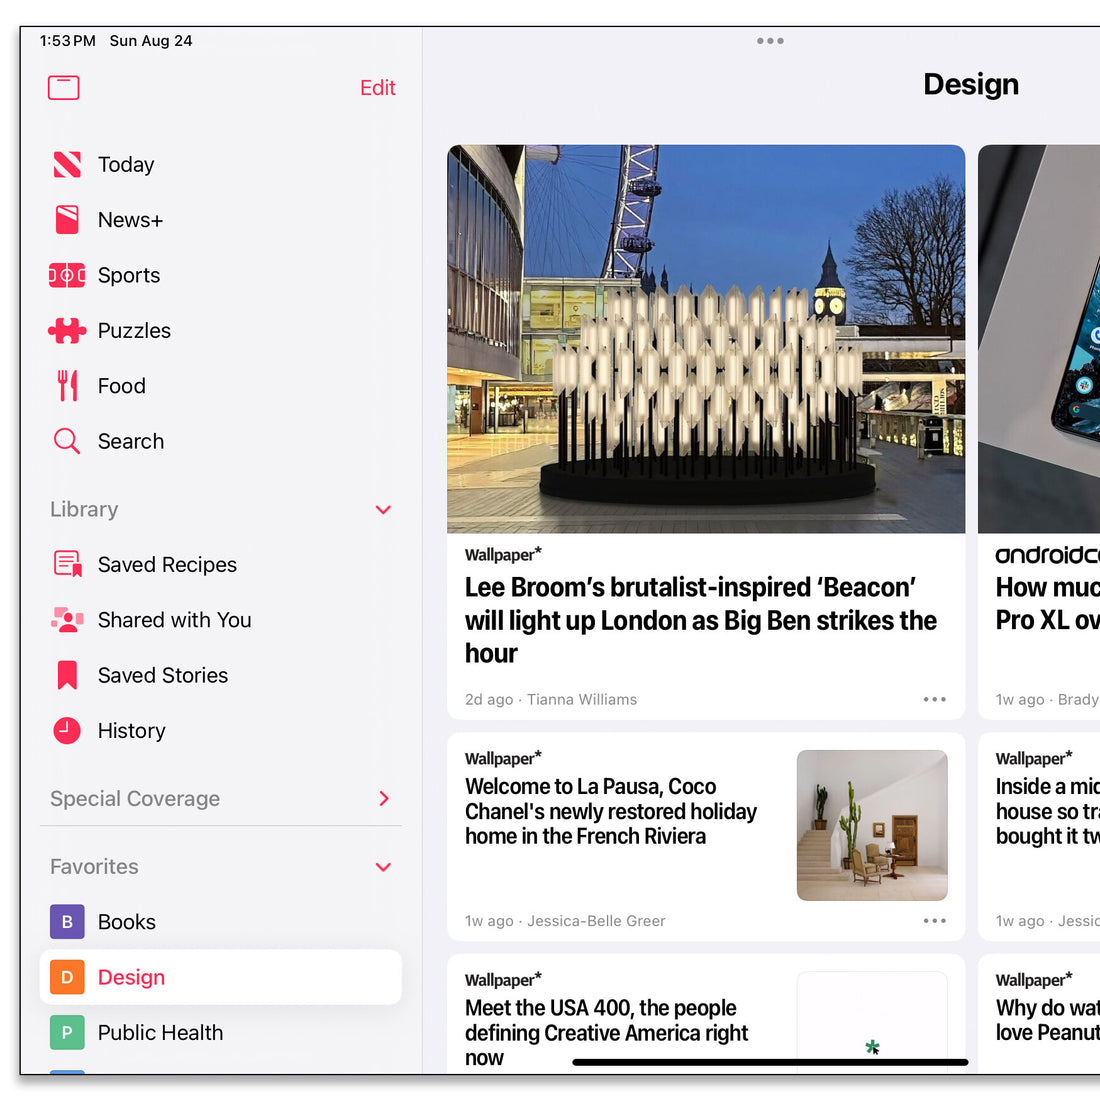Open more options for the La Pausa article
Screen dimensions: 1100x1101
[934, 921]
